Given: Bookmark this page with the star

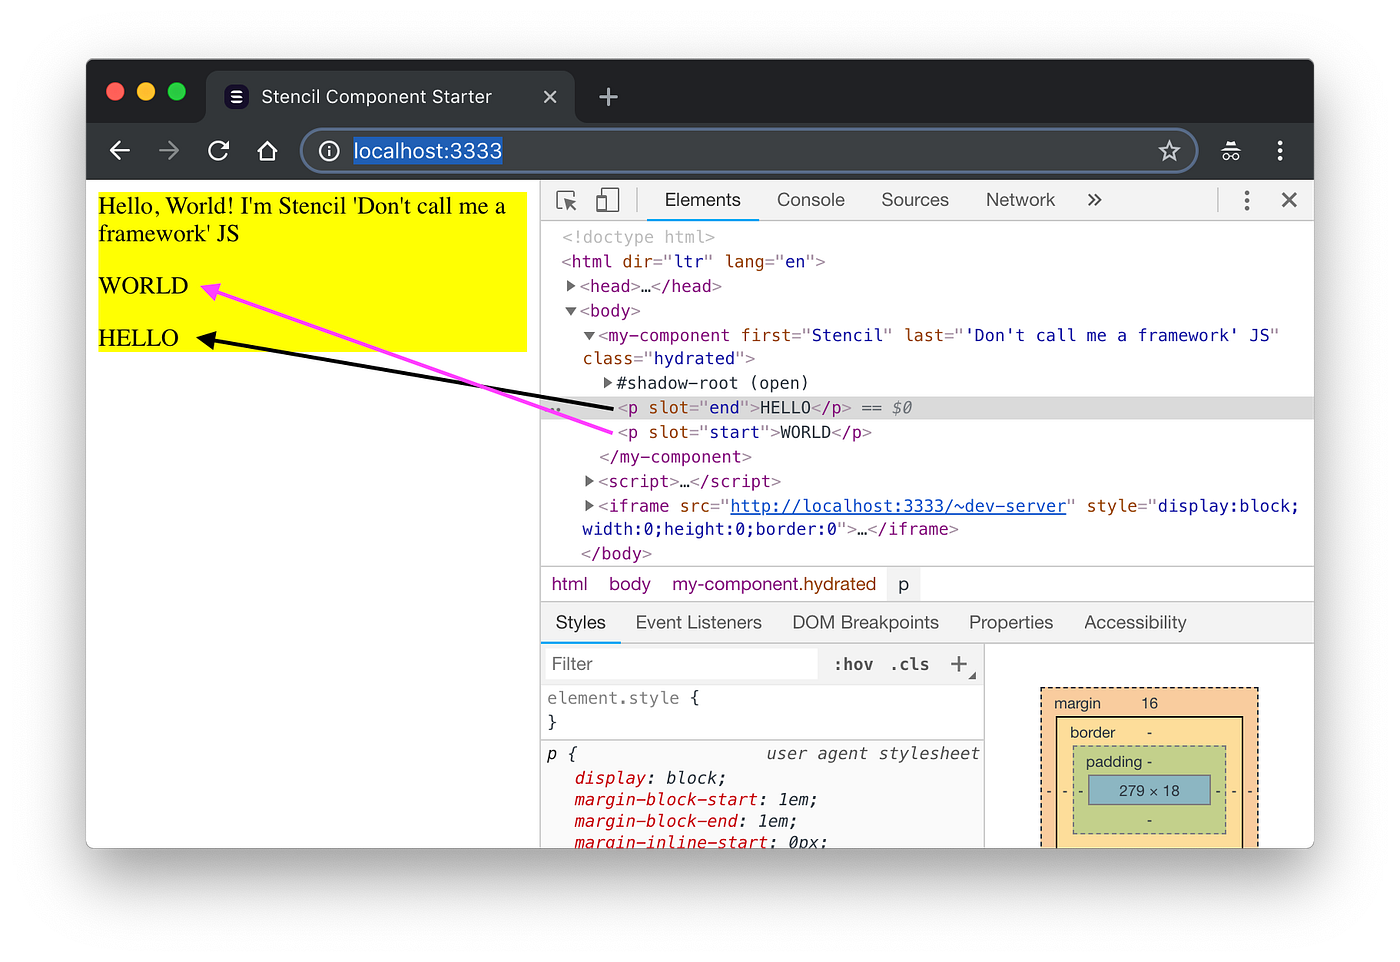Looking at the screenshot, I should pyautogui.click(x=1169, y=151).
